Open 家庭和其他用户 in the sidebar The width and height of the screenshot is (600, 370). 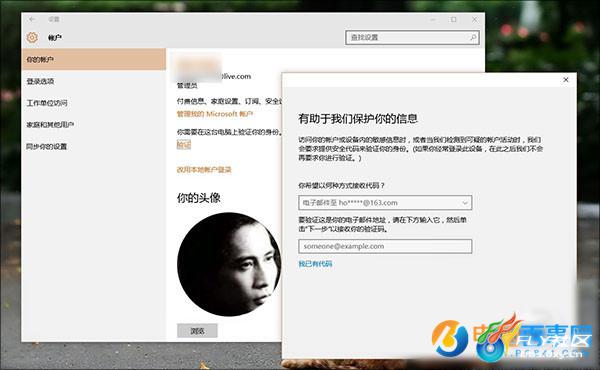94,125
